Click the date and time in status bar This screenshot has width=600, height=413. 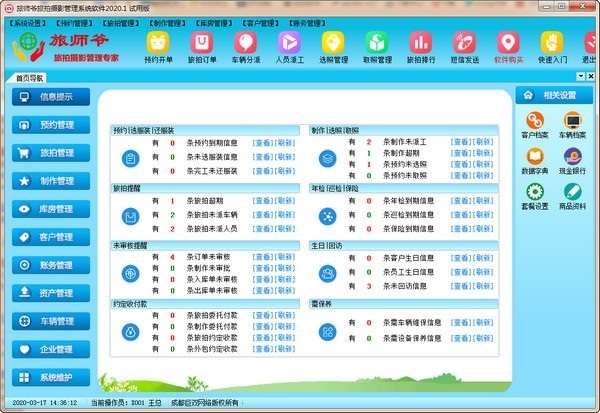(44, 403)
